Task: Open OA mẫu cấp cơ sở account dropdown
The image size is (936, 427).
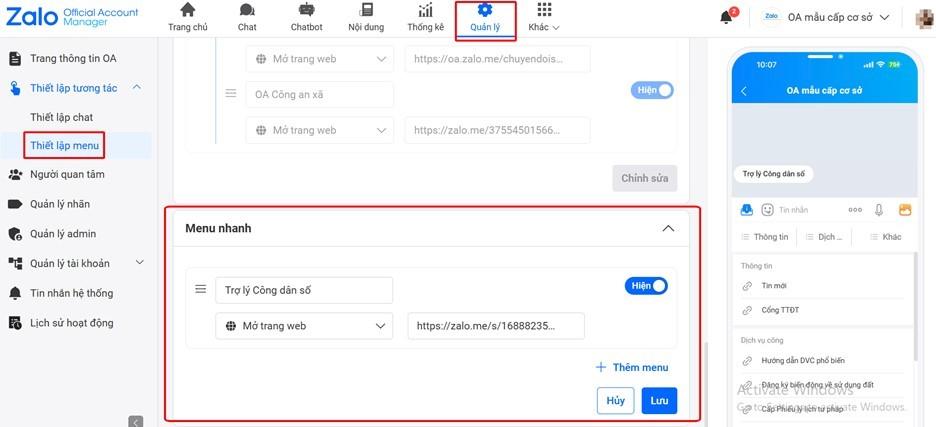Action: tap(826, 17)
